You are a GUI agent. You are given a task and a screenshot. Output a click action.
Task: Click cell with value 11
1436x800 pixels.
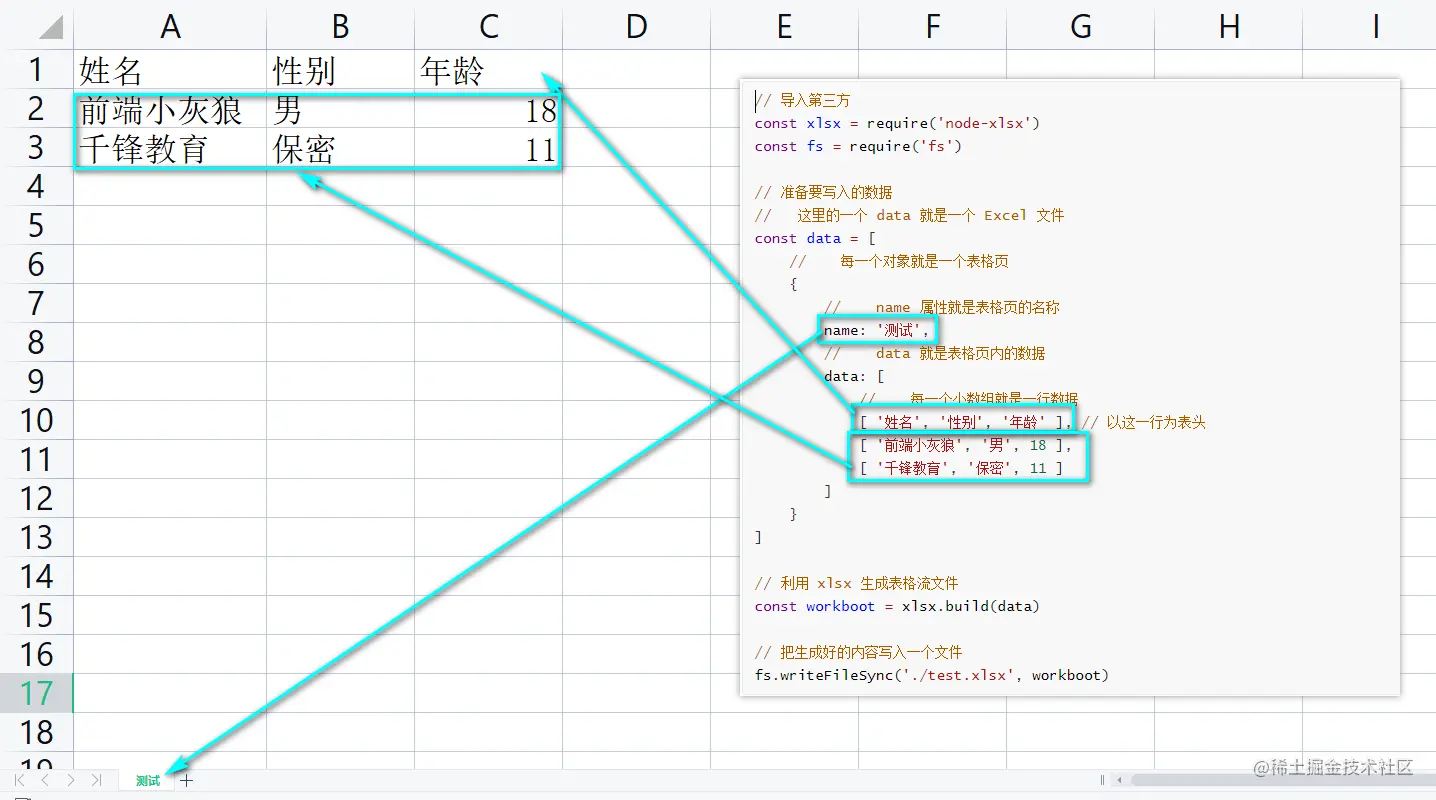488,148
